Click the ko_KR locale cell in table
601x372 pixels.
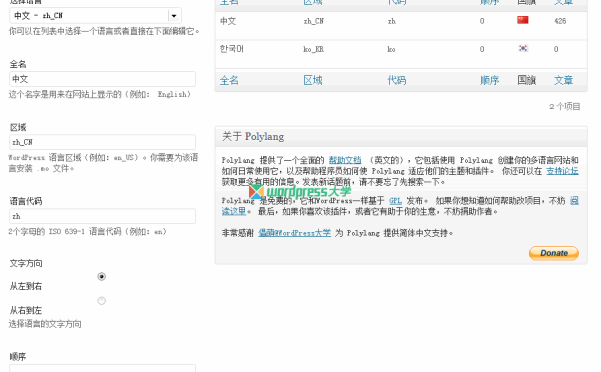click(314, 49)
